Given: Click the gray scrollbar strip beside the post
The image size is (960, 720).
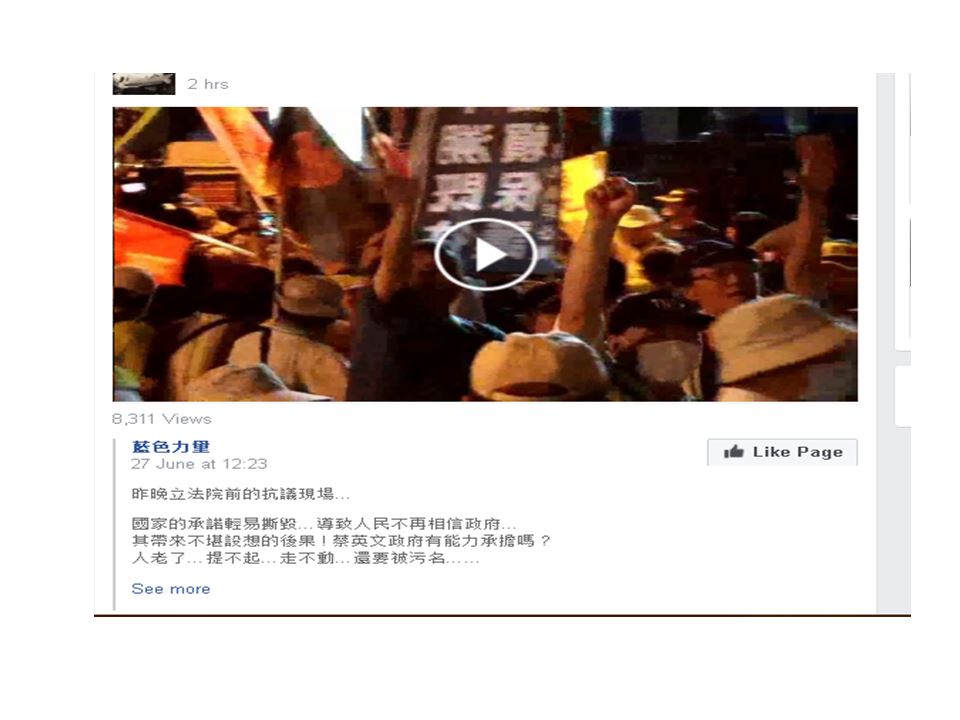Looking at the screenshot, I should click(885, 343).
